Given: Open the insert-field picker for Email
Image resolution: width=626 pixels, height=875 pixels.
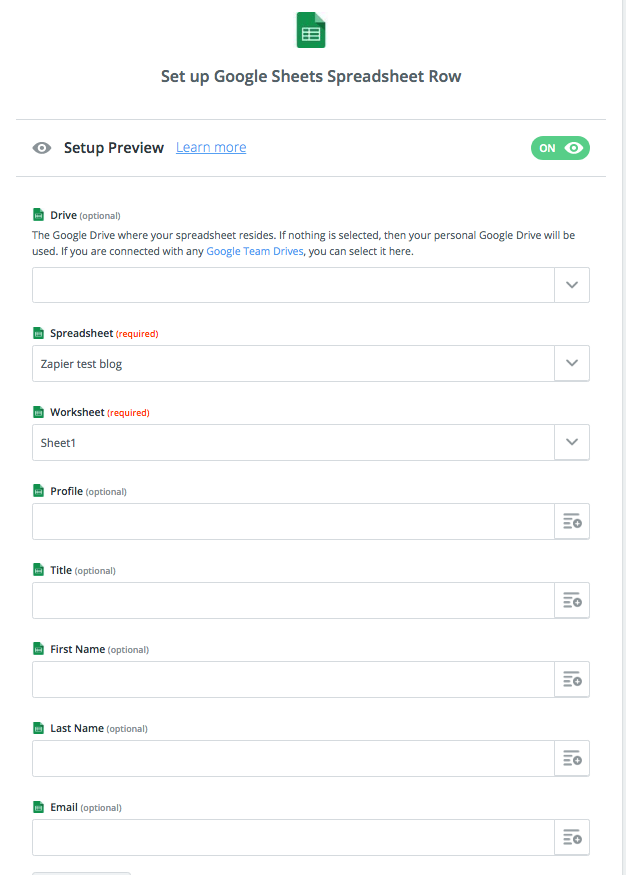Looking at the screenshot, I should (x=571, y=837).
